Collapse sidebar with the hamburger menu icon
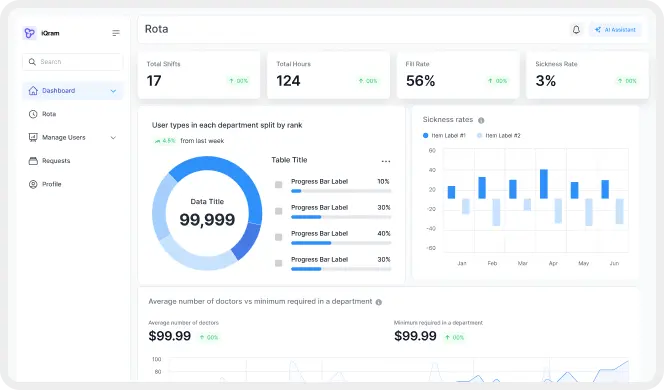Screen dimensions: 664x390 point(116,33)
